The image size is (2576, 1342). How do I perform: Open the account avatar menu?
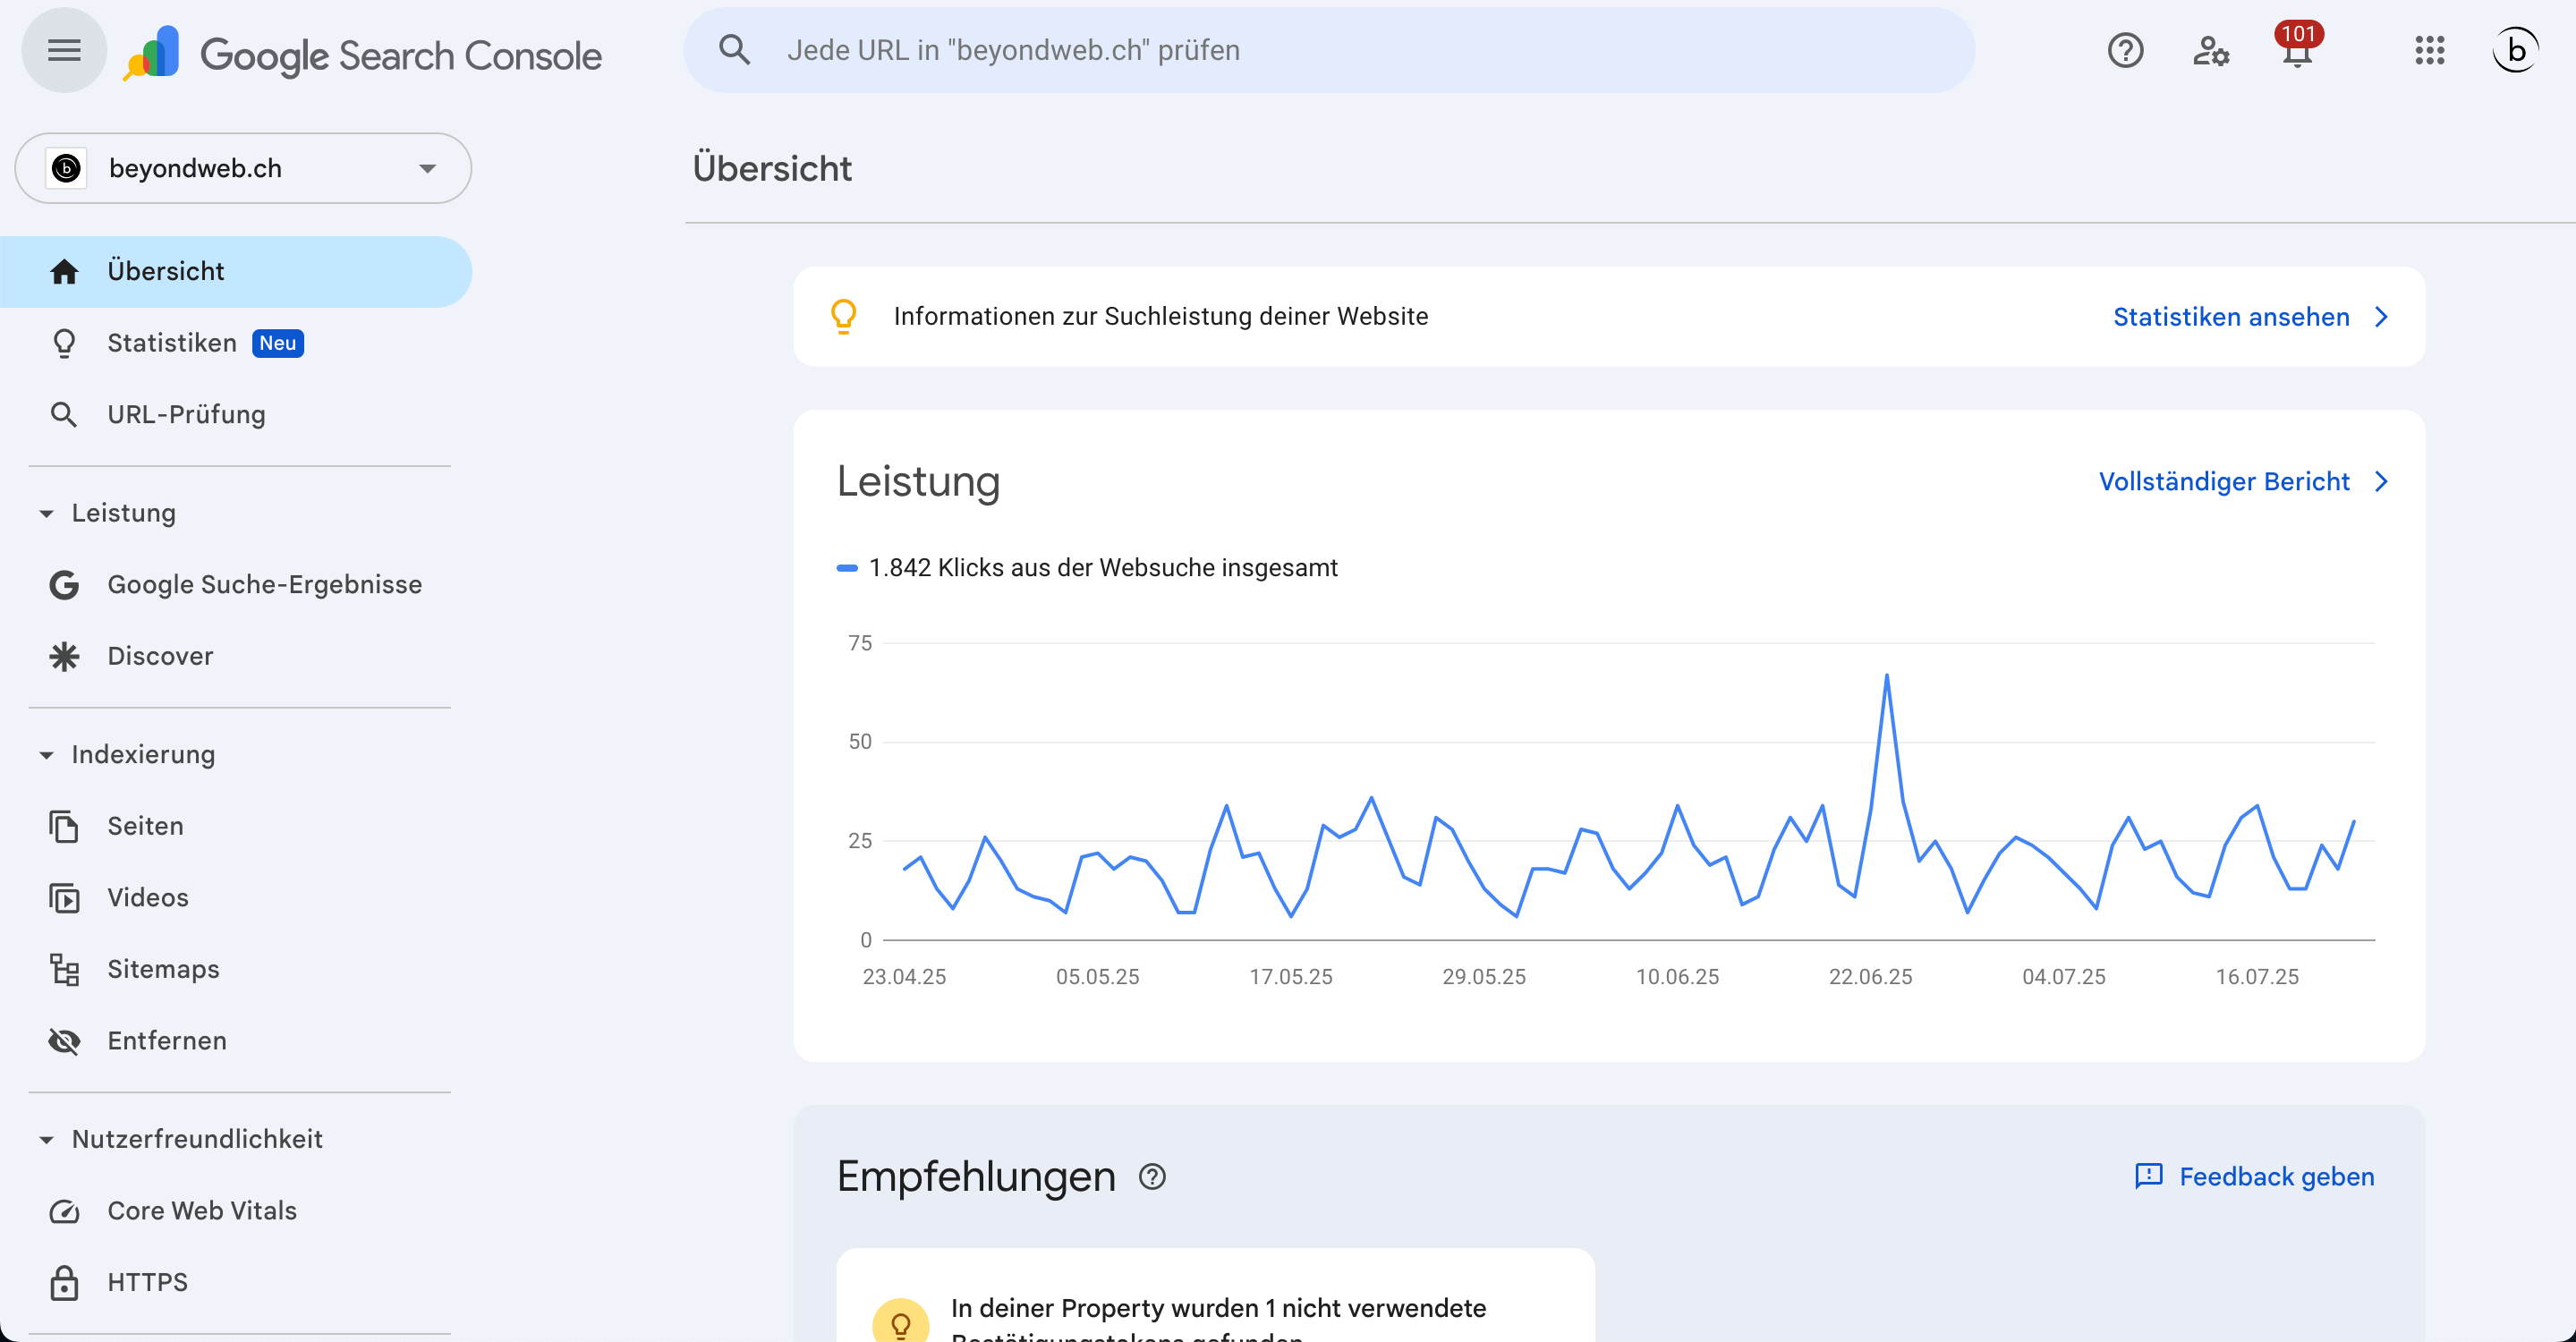pos(2516,50)
